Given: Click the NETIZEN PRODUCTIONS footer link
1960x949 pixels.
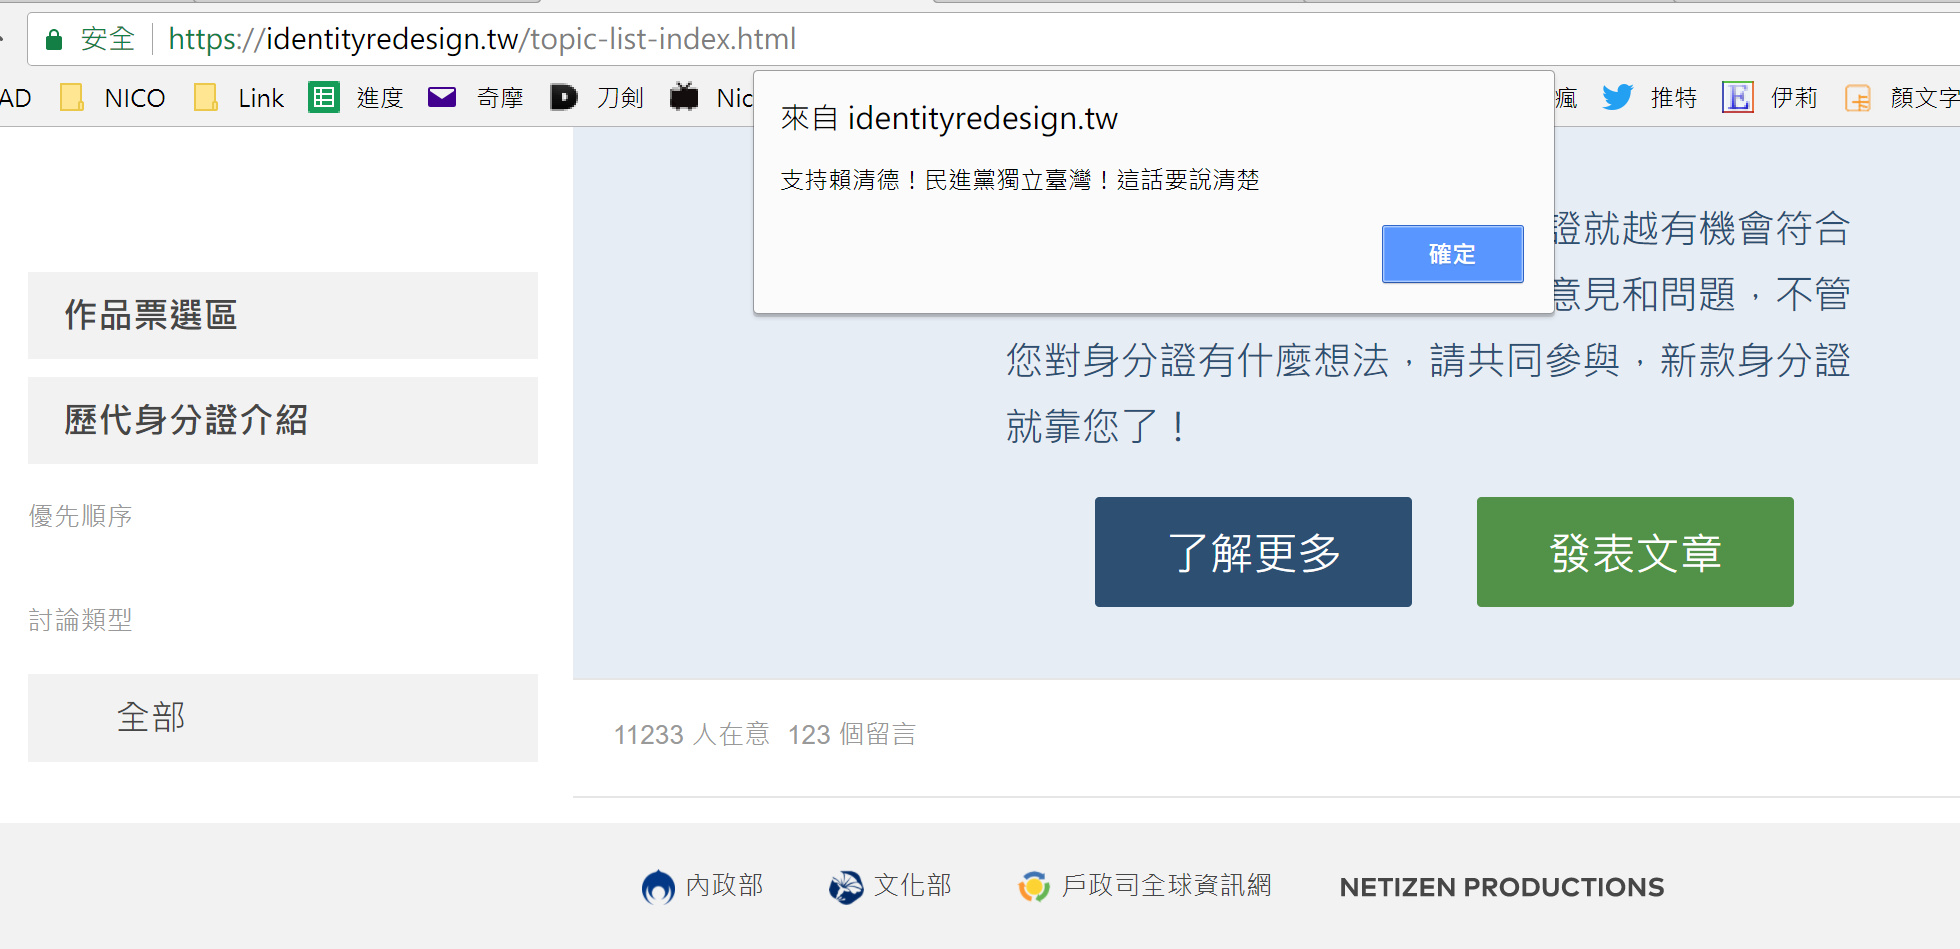Looking at the screenshot, I should pos(1502,887).
